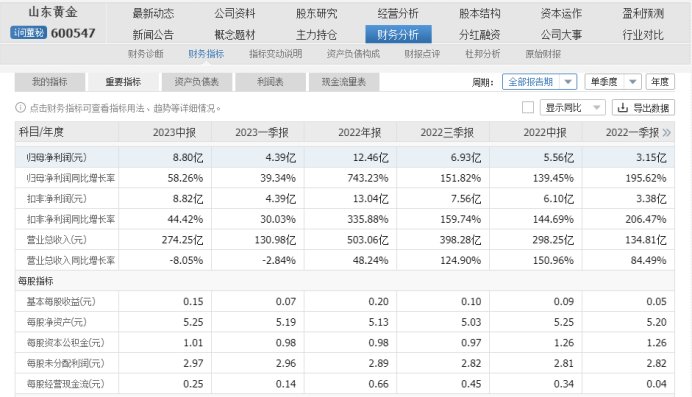Click the download icon on 导出数据

622,108
